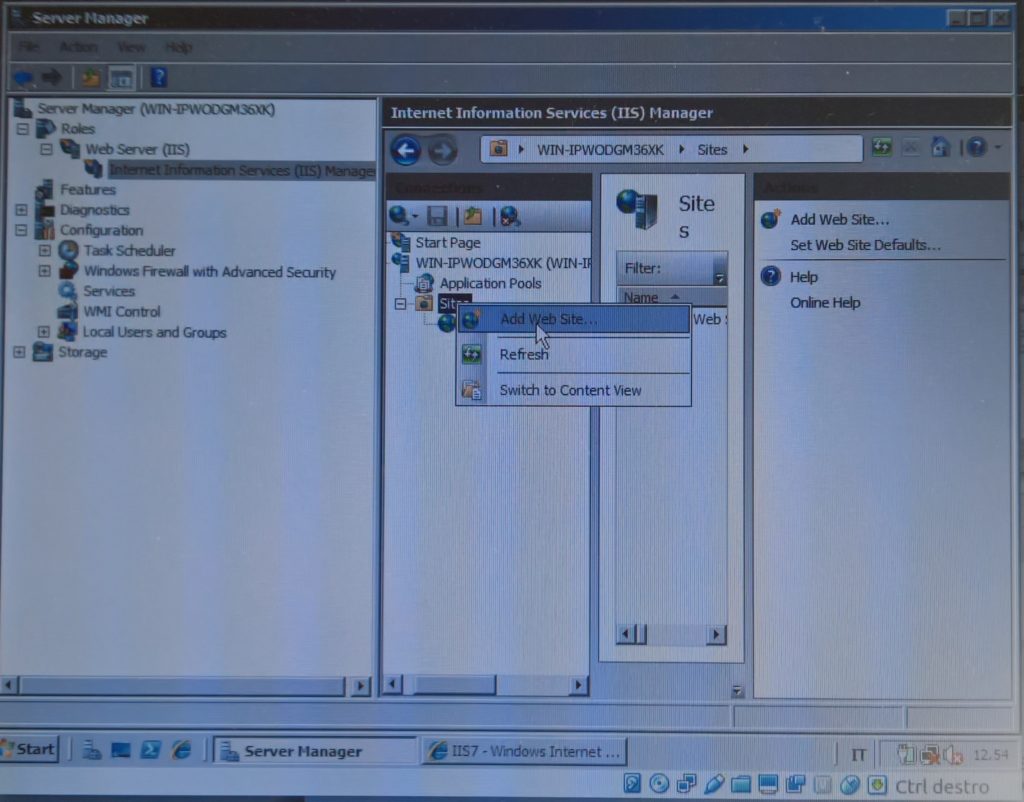Select Application Pools in Connections tree
Screen dimensions: 1024x802
(x=490, y=283)
